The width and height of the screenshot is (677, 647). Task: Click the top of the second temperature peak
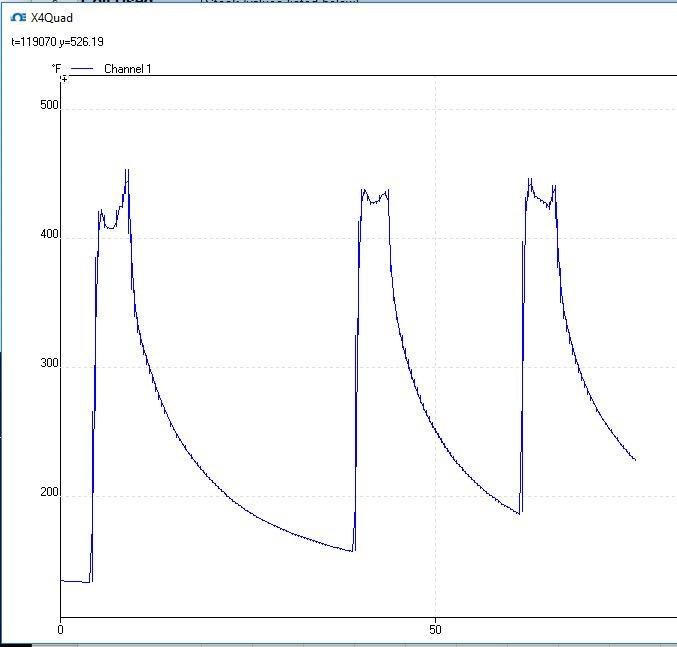click(x=364, y=189)
